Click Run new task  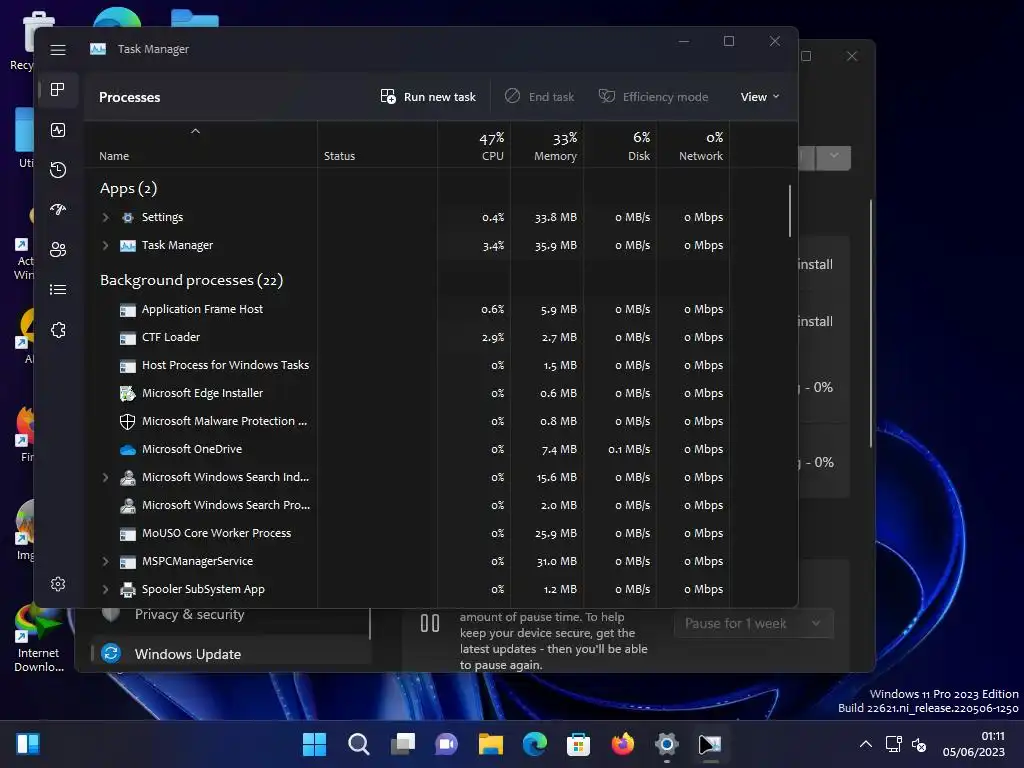(x=428, y=97)
